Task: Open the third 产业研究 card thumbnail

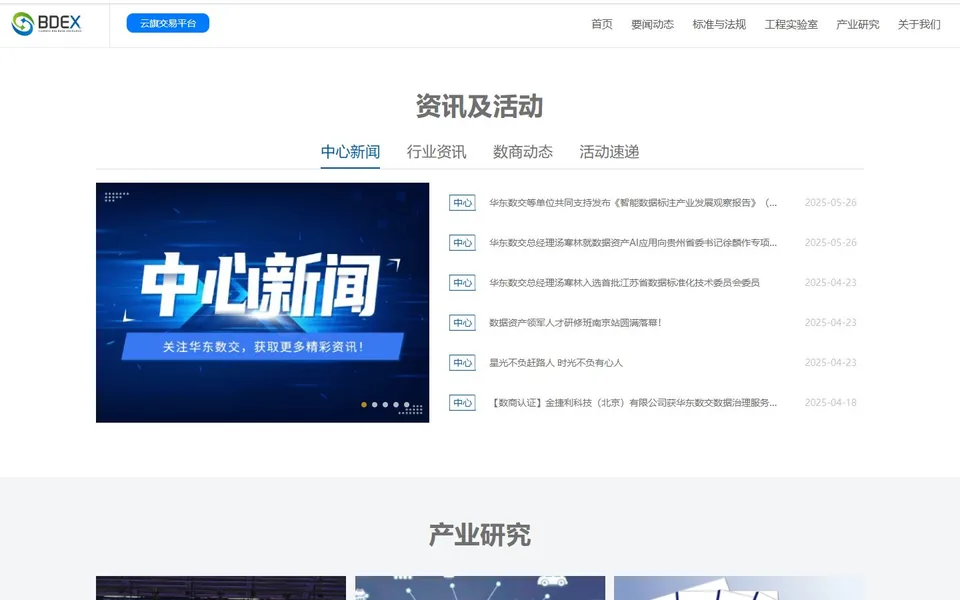Action: coord(739,588)
